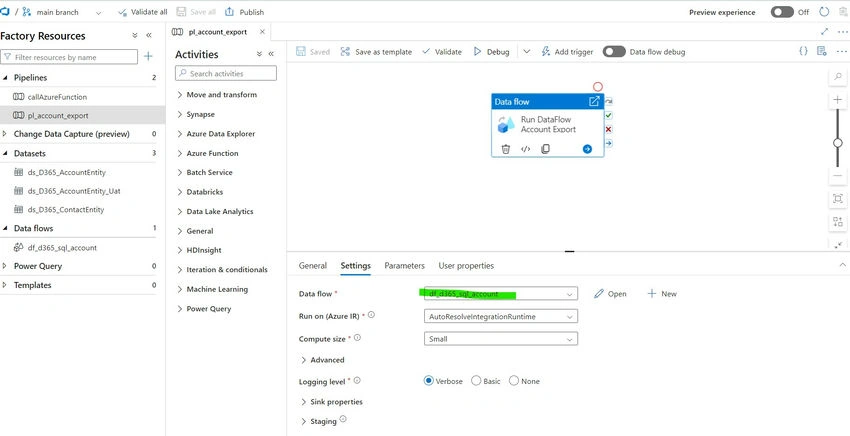The height and width of the screenshot is (436, 850).
Task: Select None logging level
Action: tap(514, 381)
